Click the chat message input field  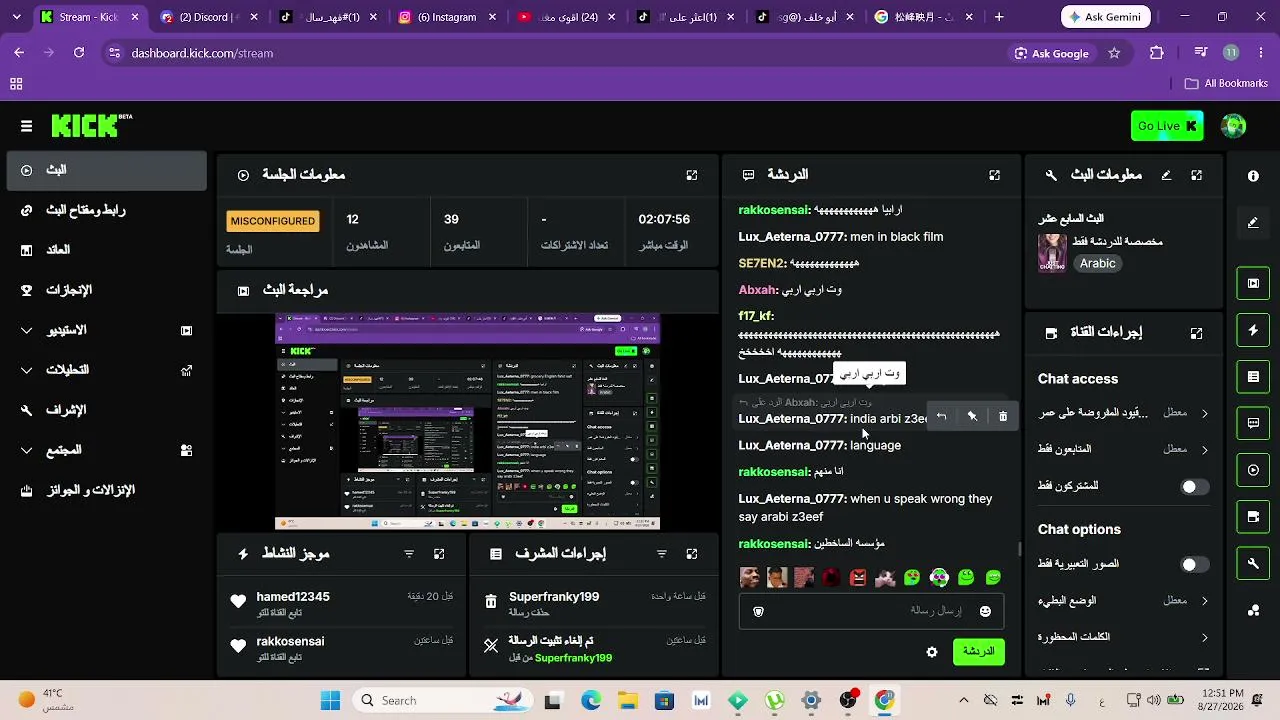tap(870, 611)
